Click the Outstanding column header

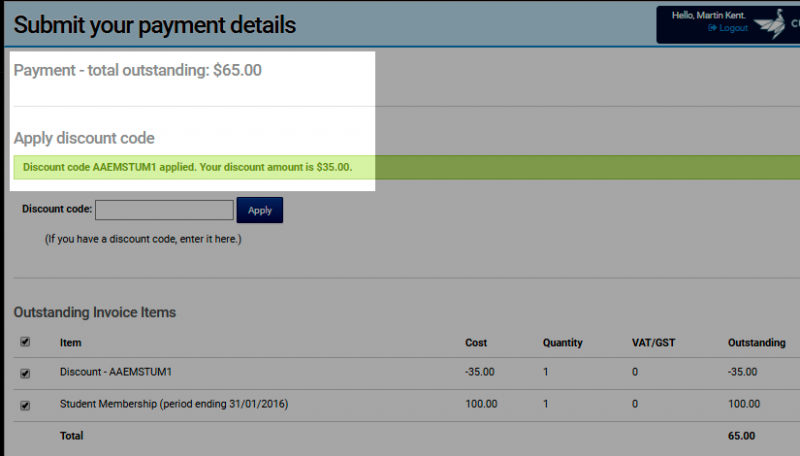pyautogui.click(x=757, y=343)
